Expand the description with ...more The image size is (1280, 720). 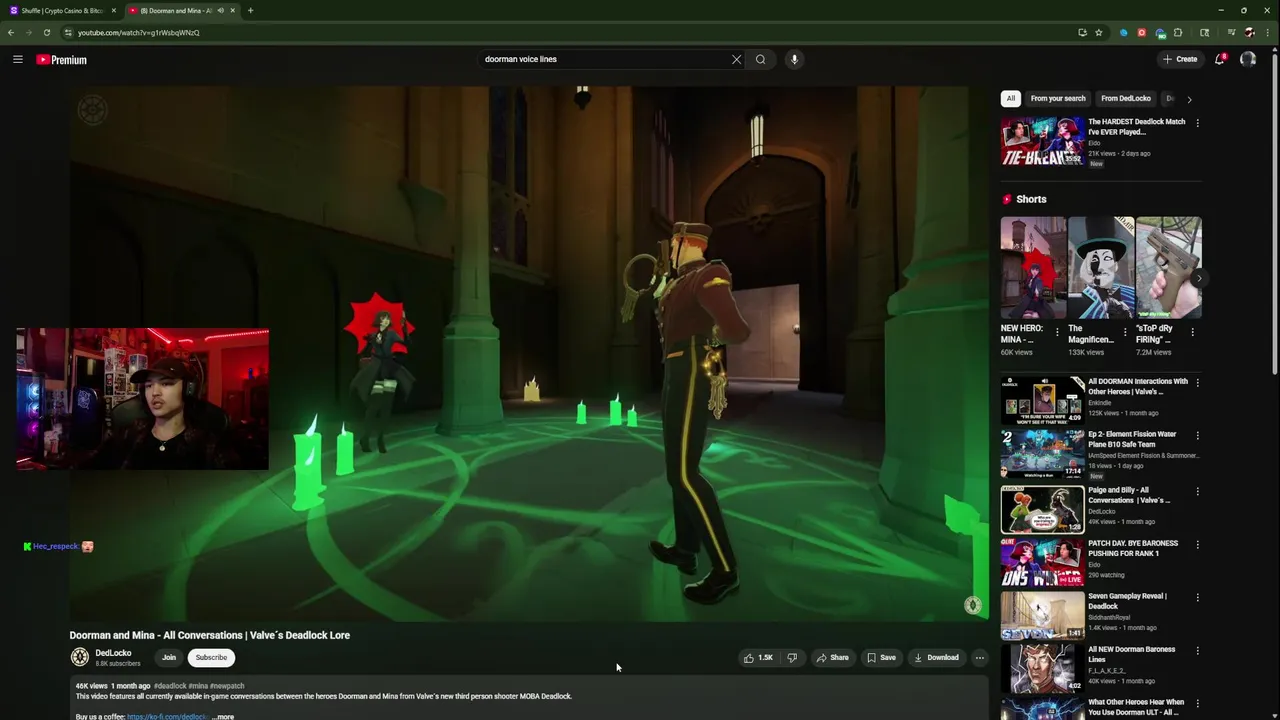click(223, 716)
